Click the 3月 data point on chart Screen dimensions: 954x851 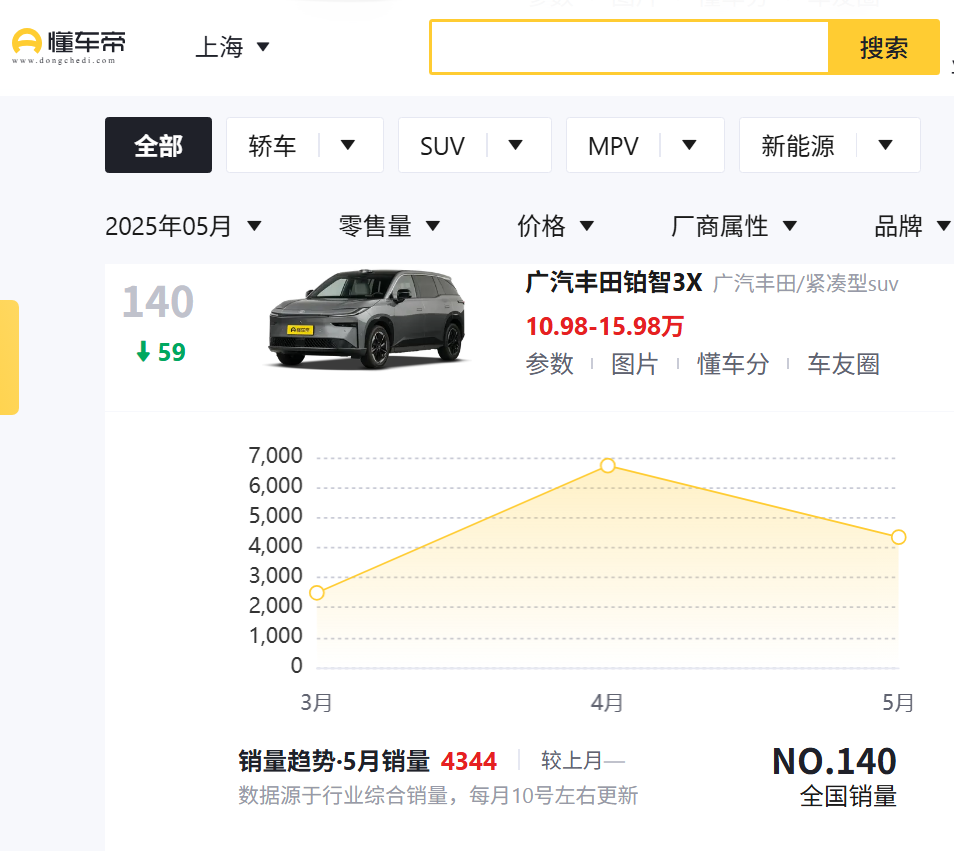(317, 592)
